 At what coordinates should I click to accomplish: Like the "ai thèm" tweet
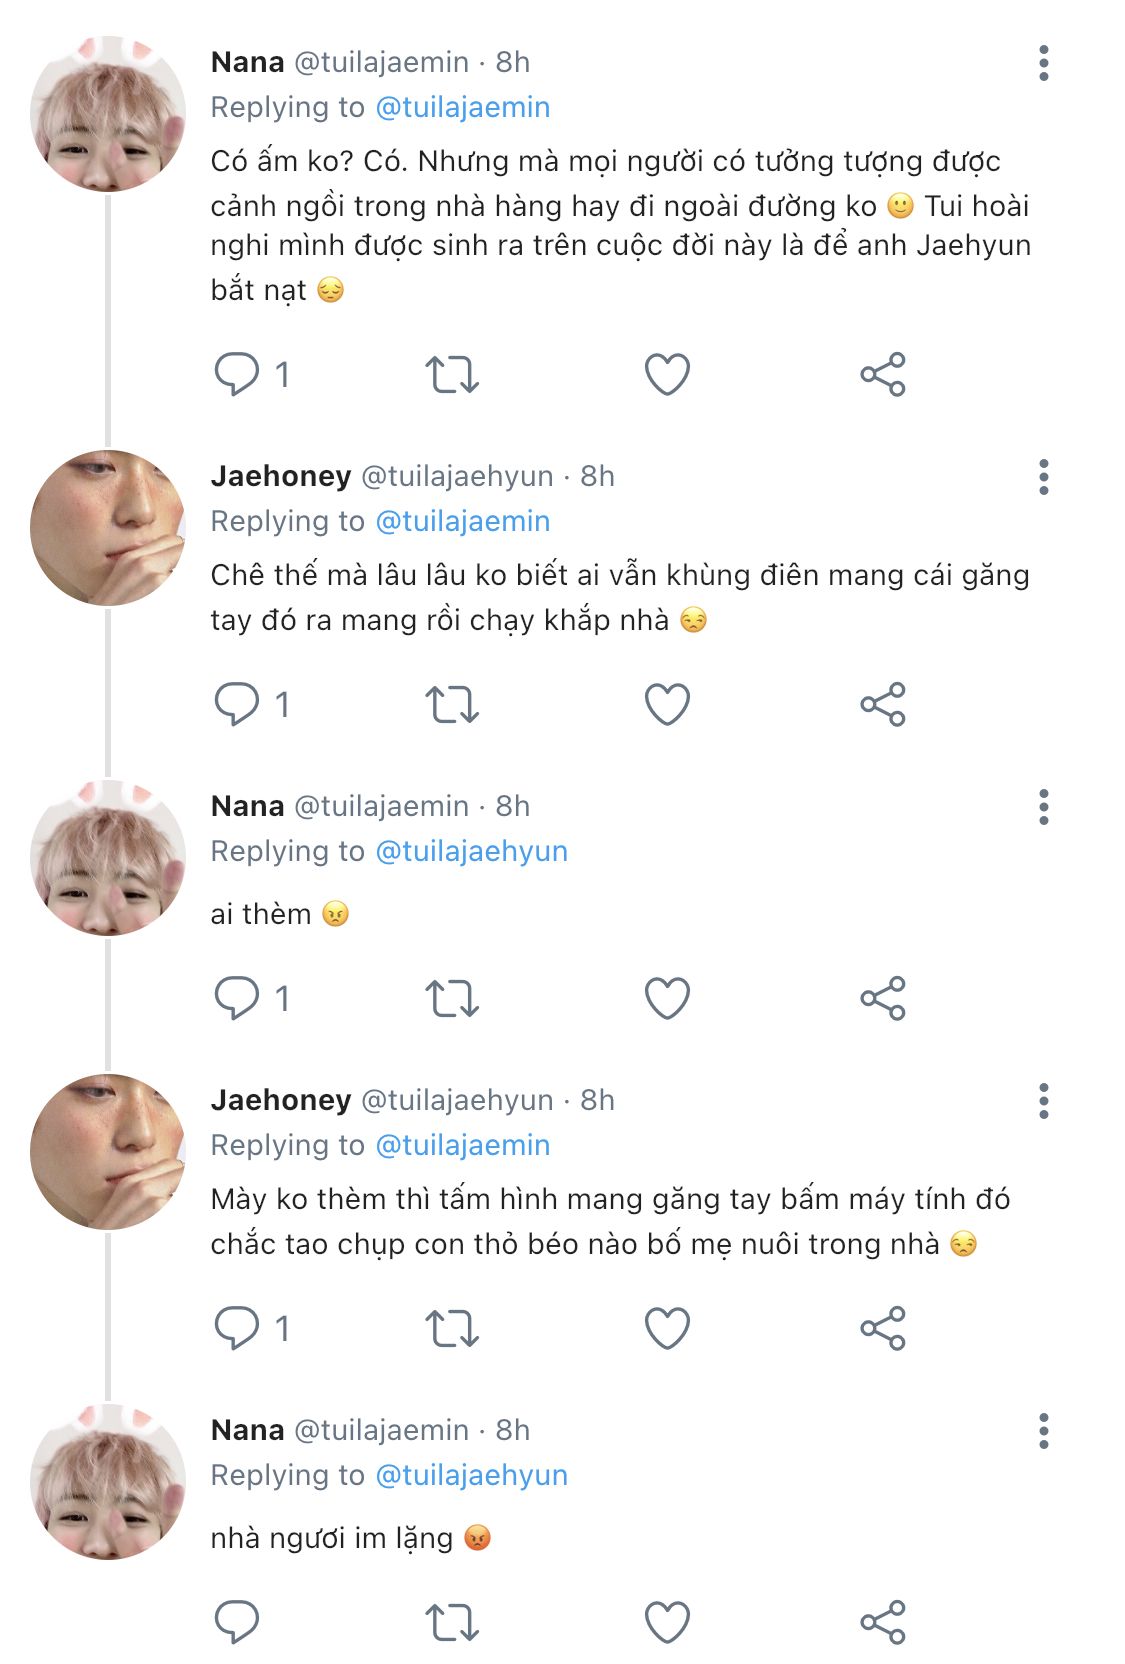(667, 999)
